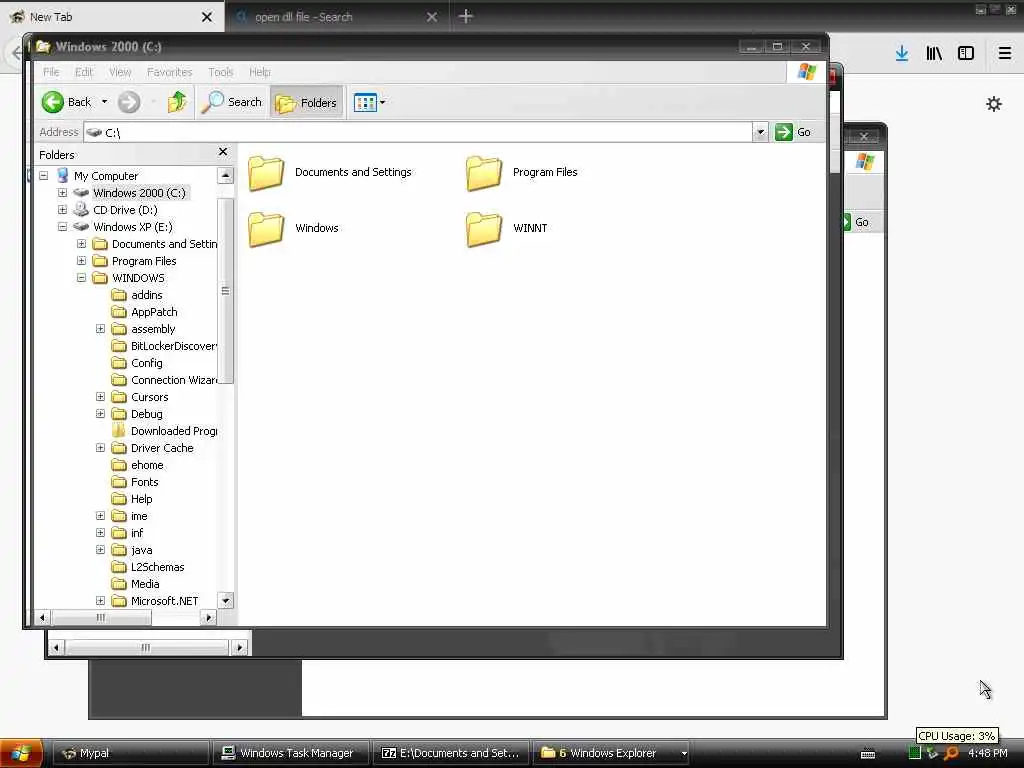The width and height of the screenshot is (1024, 768).
Task: Switch to Mypal taskbar button
Action: tap(131, 753)
